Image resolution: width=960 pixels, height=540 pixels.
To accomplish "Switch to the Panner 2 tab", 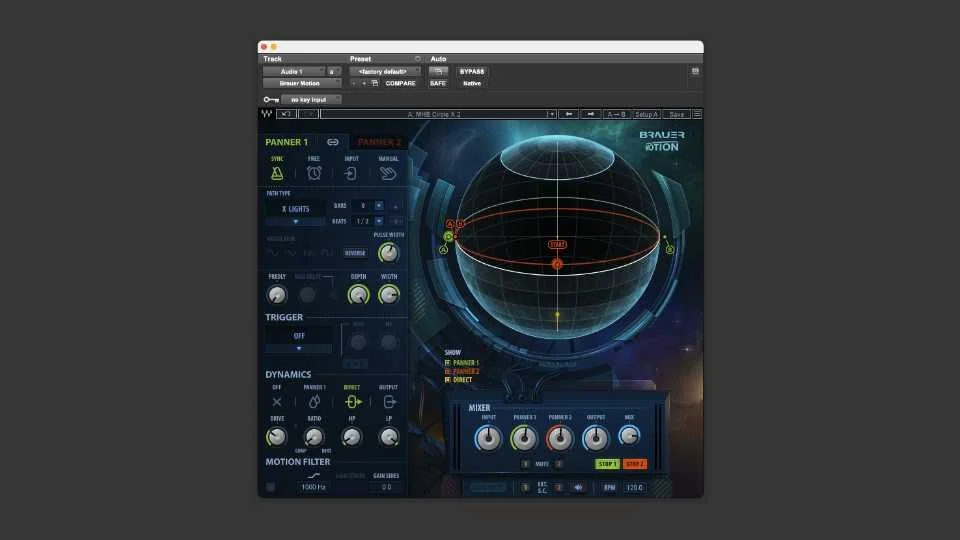I will [380, 142].
